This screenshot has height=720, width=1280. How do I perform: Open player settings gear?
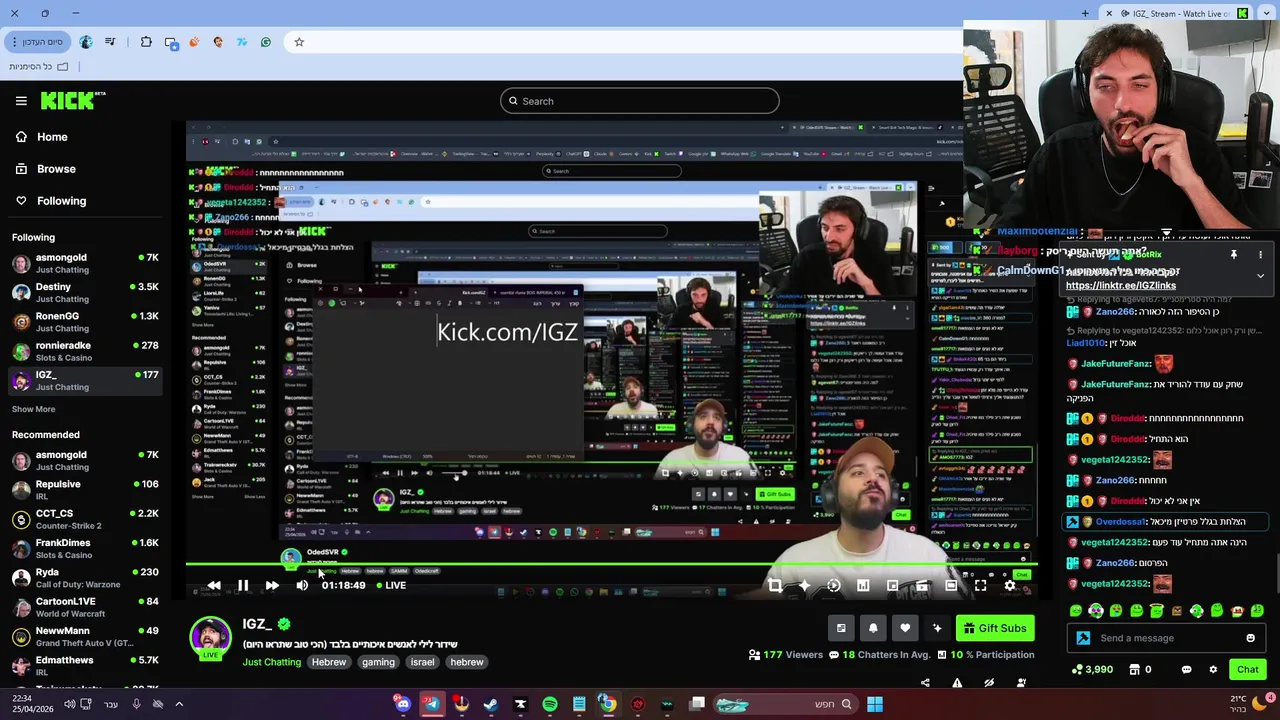[1010, 586]
